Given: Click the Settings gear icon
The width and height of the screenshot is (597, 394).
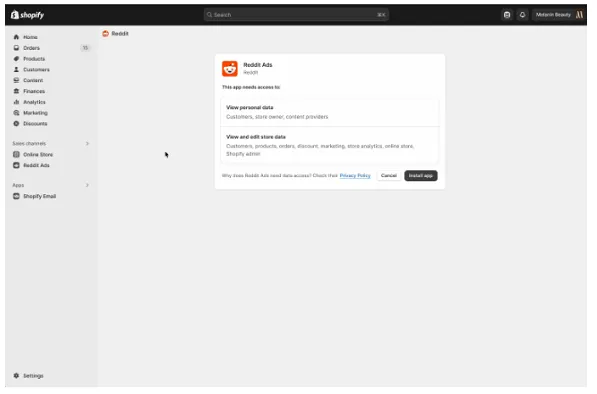Looking at the screenshot, I should [16, 376].
